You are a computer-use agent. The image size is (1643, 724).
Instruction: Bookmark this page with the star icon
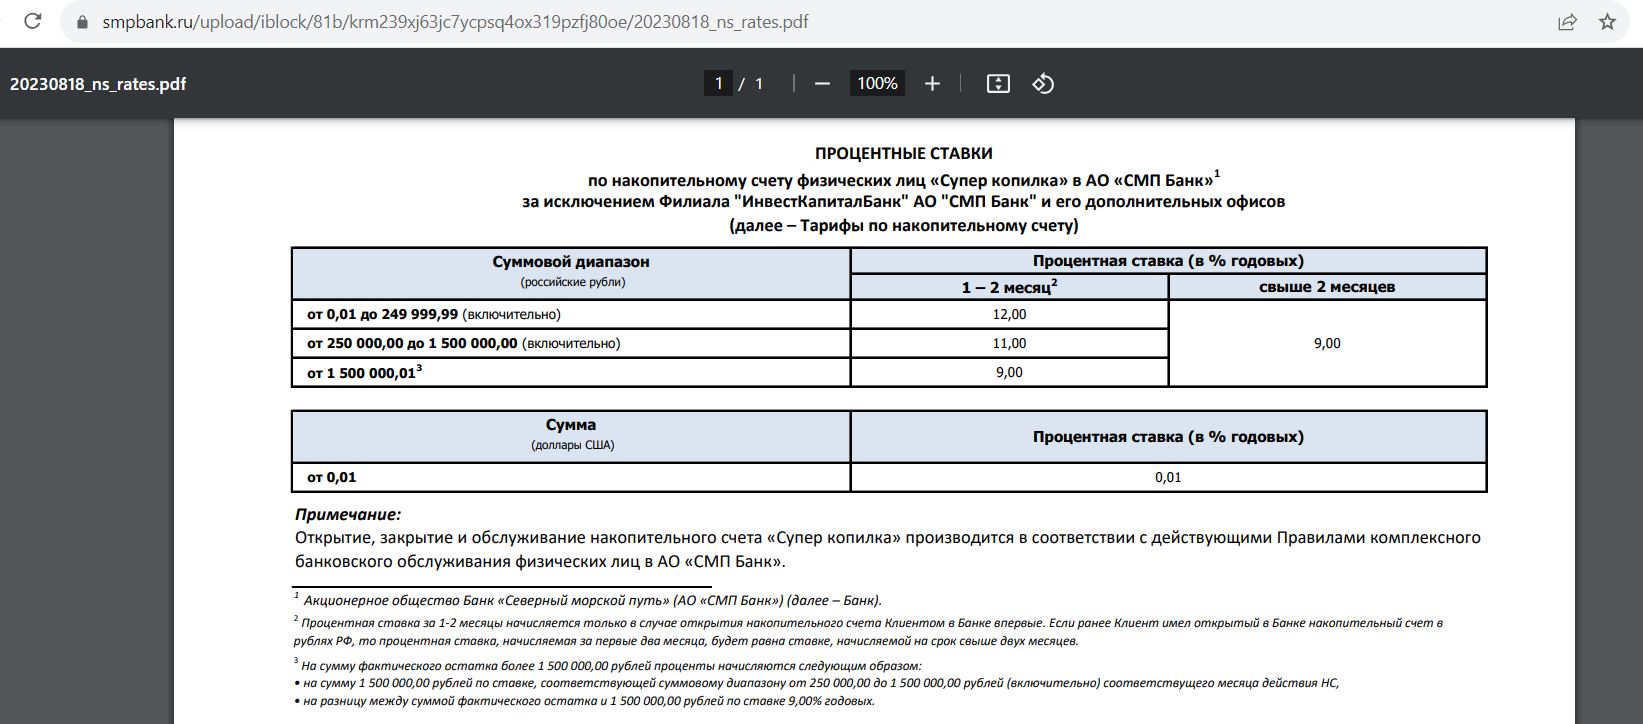[1607, 21]
